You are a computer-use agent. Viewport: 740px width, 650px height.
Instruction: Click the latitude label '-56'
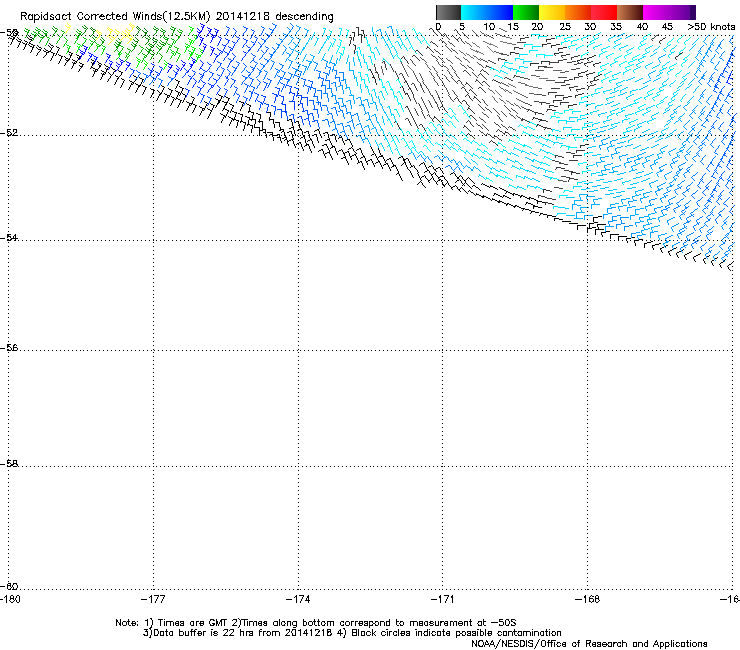pyautogui.click(x=9, y=347)
